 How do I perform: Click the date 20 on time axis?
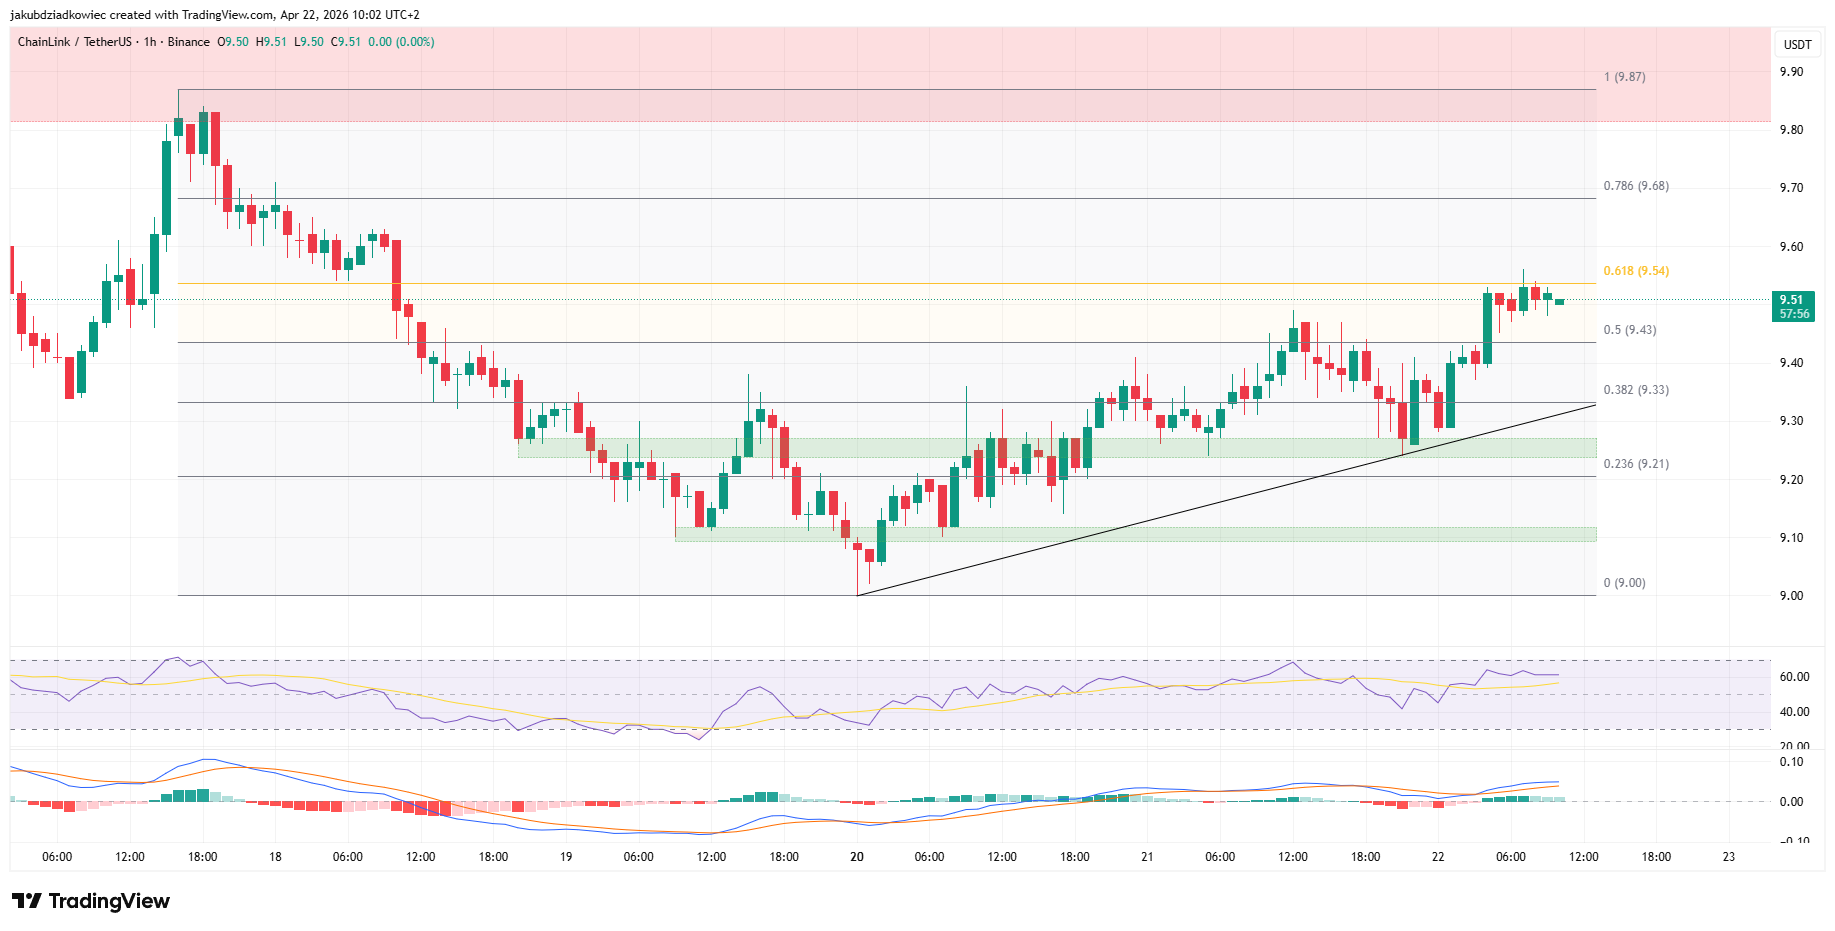[x=857, y=857]
